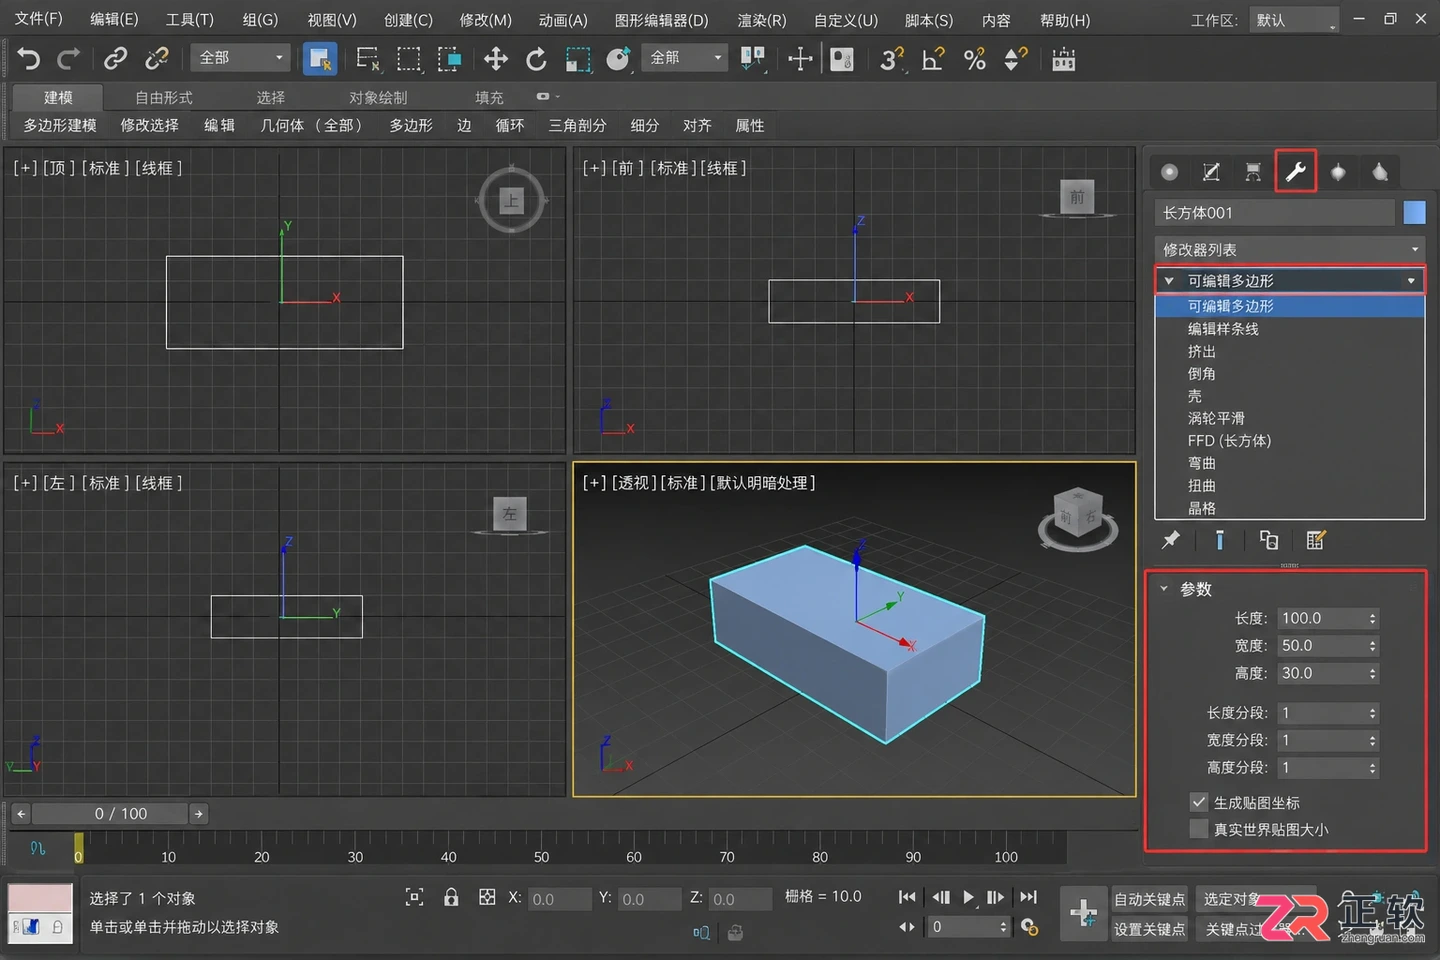Toggle 3D Snaps icon
This screenshot has height=960, width=1440.
(x=891, y=59)
